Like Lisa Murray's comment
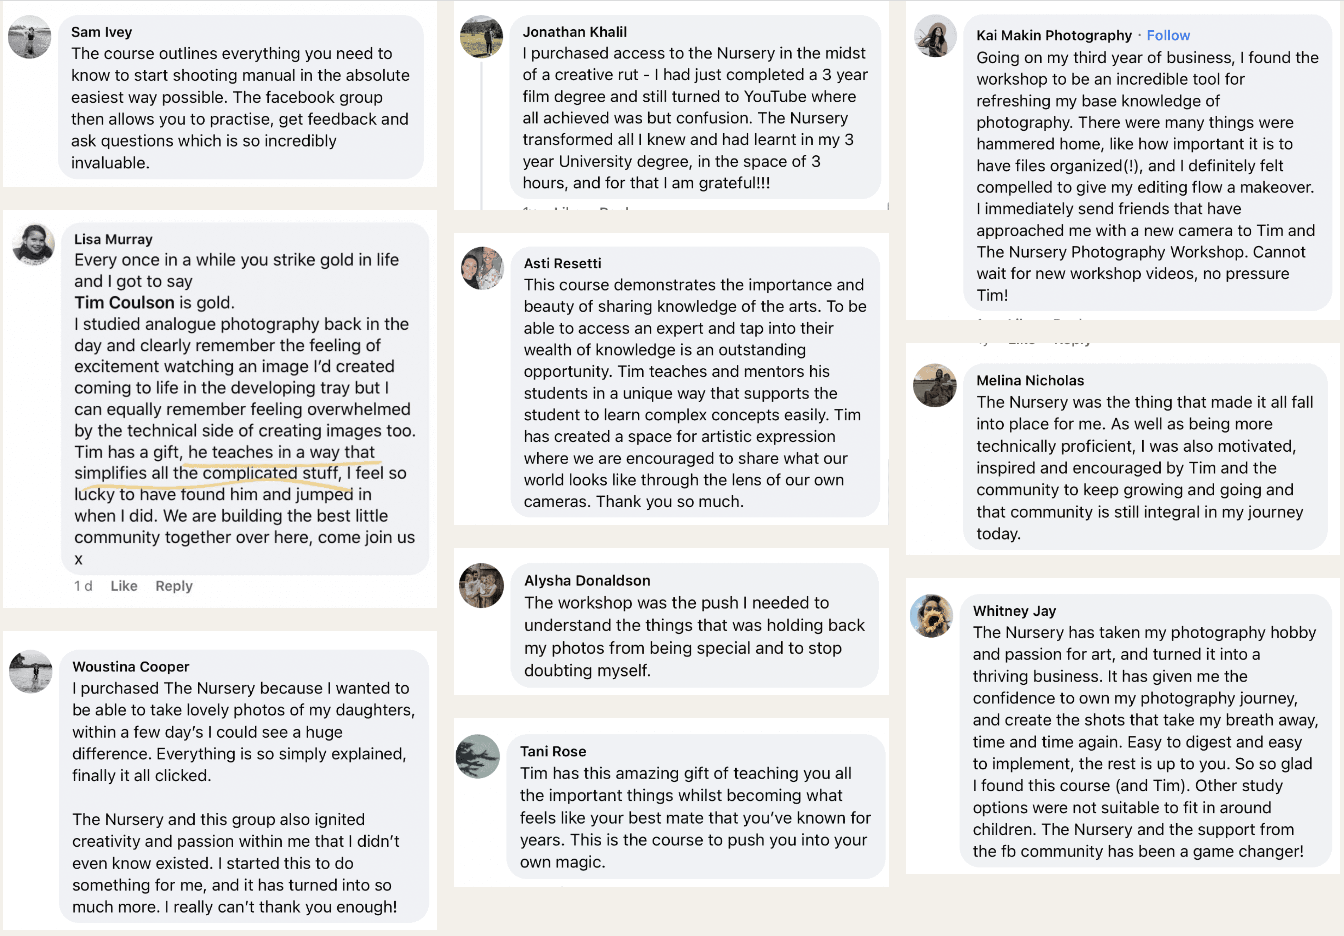The image size is (1344, 936). tap(124, 586)
